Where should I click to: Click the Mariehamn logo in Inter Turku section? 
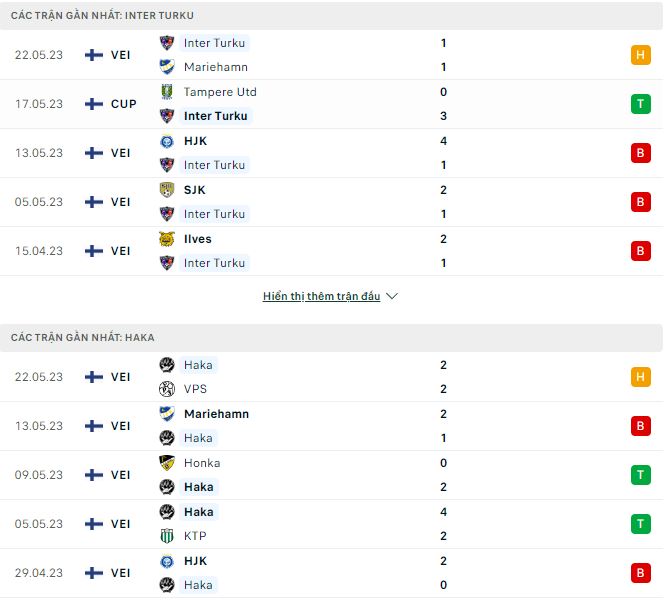click(x=167, y=67)
